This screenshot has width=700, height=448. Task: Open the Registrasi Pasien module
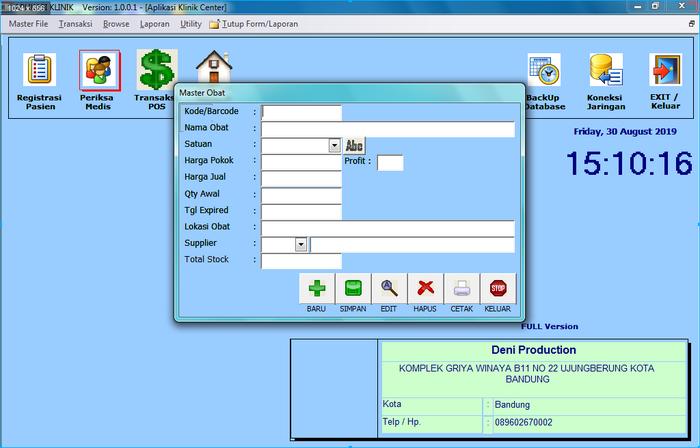40,70
